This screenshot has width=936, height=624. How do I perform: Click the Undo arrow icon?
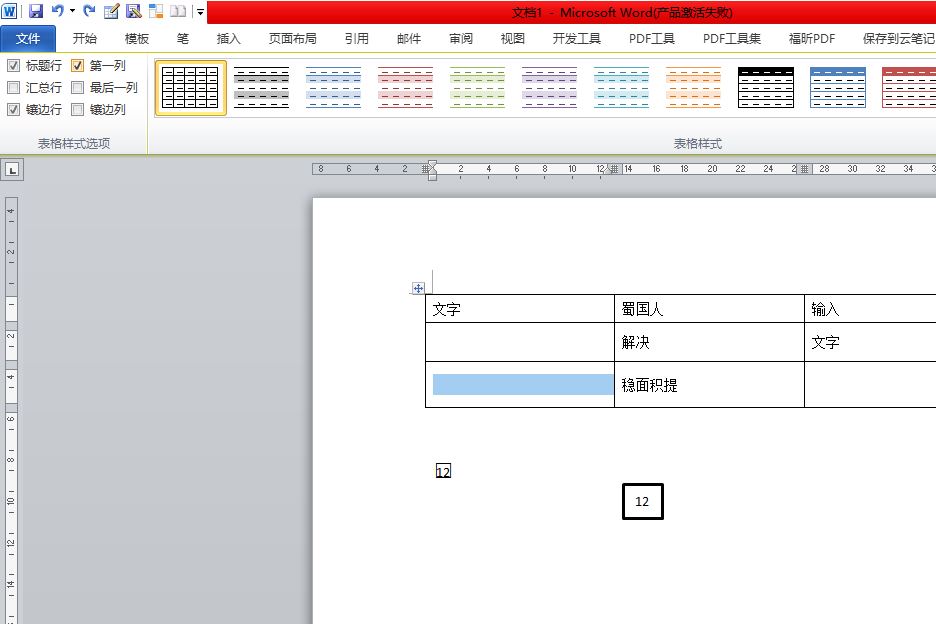coord(56,10)
